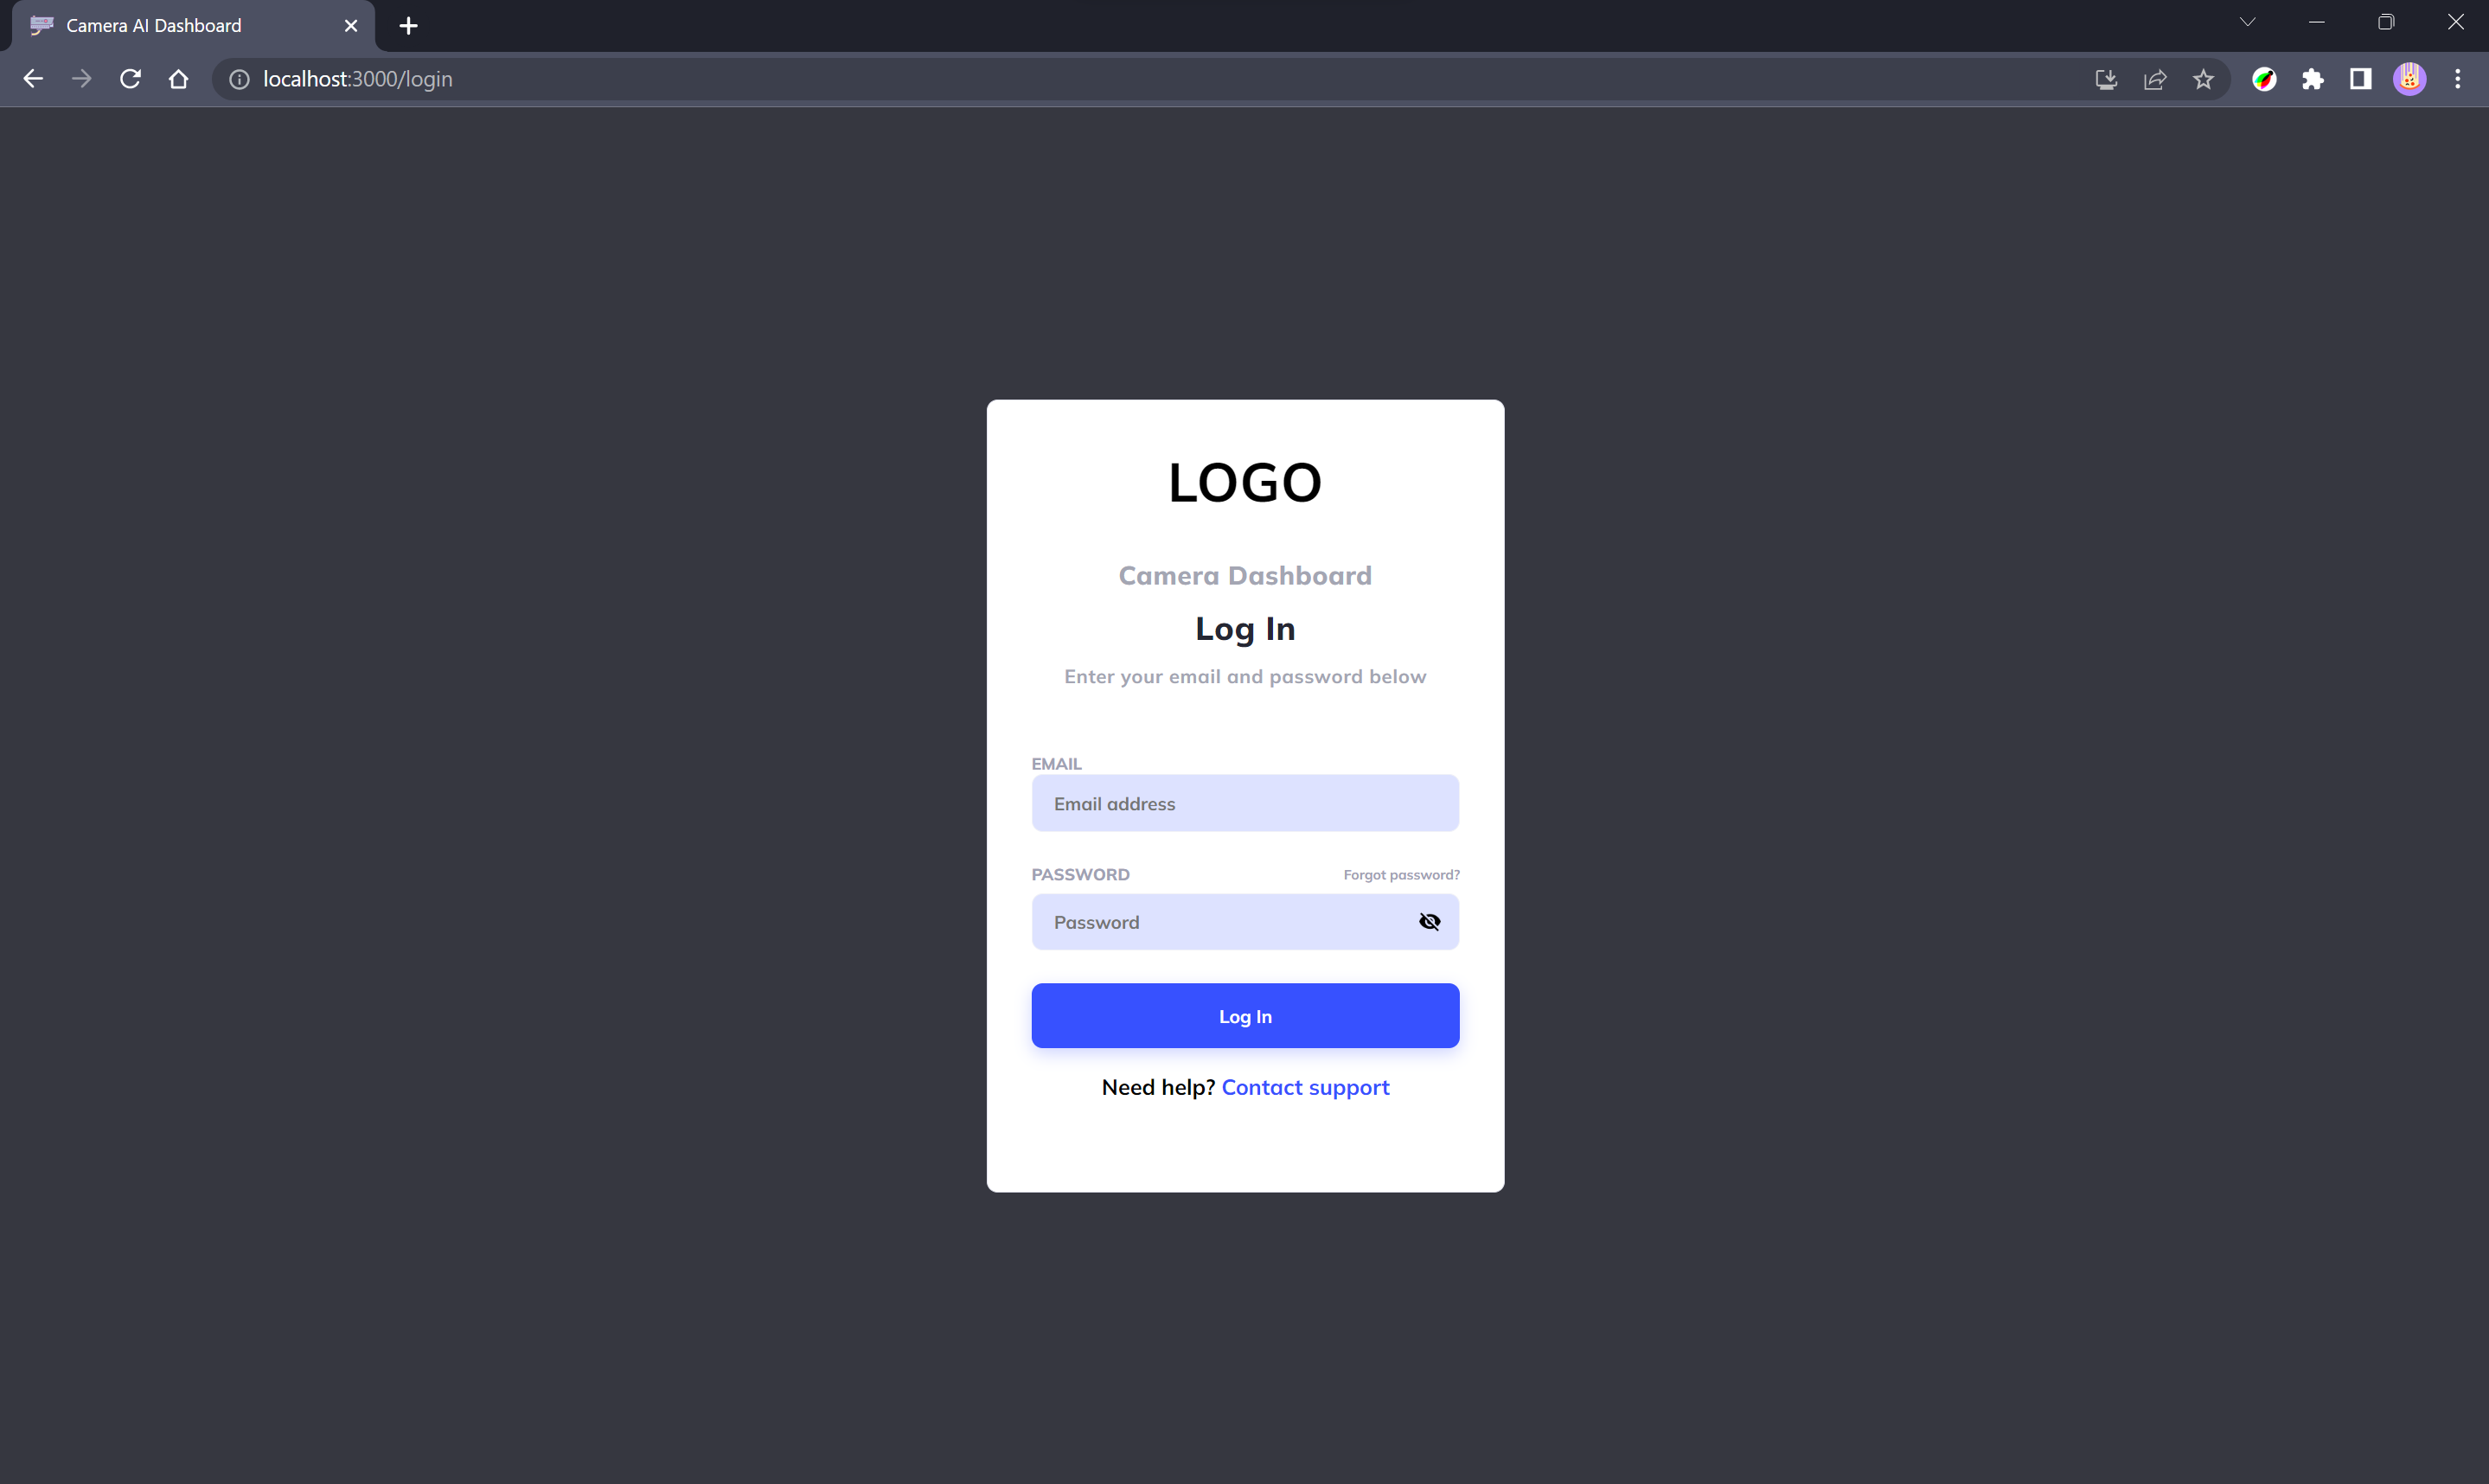Click the Forgot password? link

(1401, 874)
